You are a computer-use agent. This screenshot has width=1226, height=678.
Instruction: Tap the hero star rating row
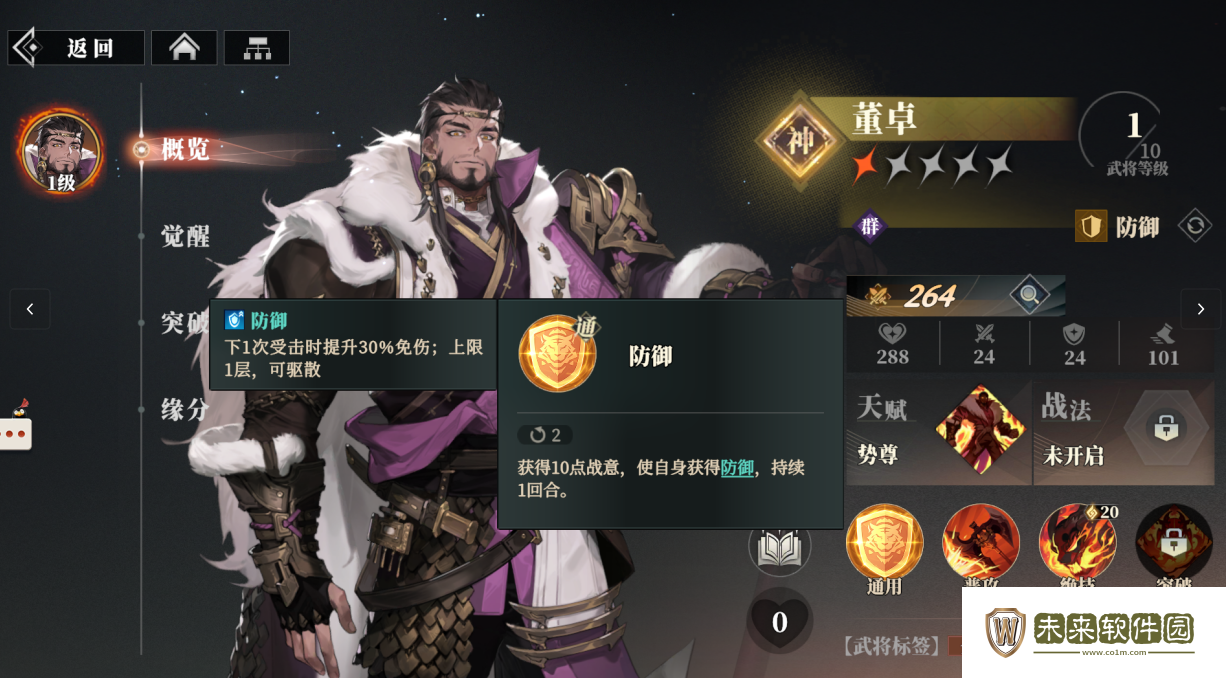pos(931,166)
